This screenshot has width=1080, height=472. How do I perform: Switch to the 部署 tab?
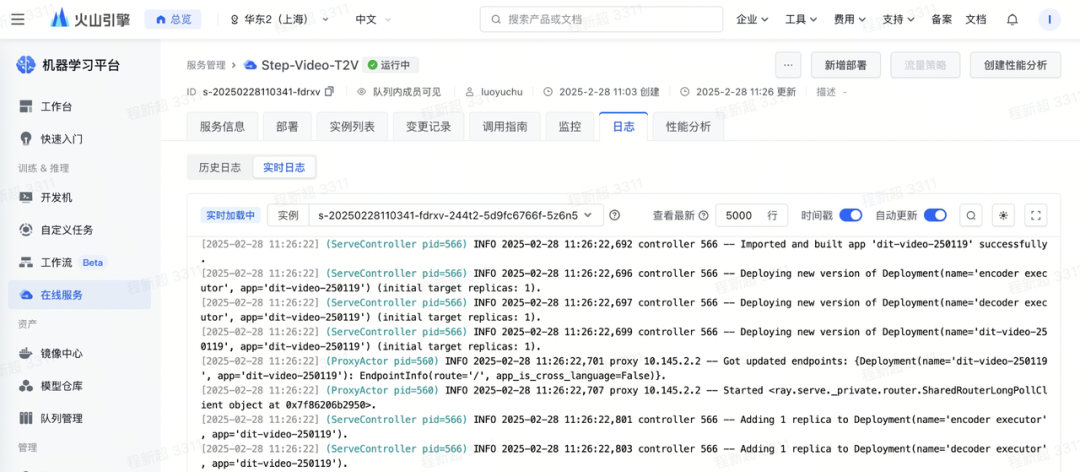coord(287,127)
